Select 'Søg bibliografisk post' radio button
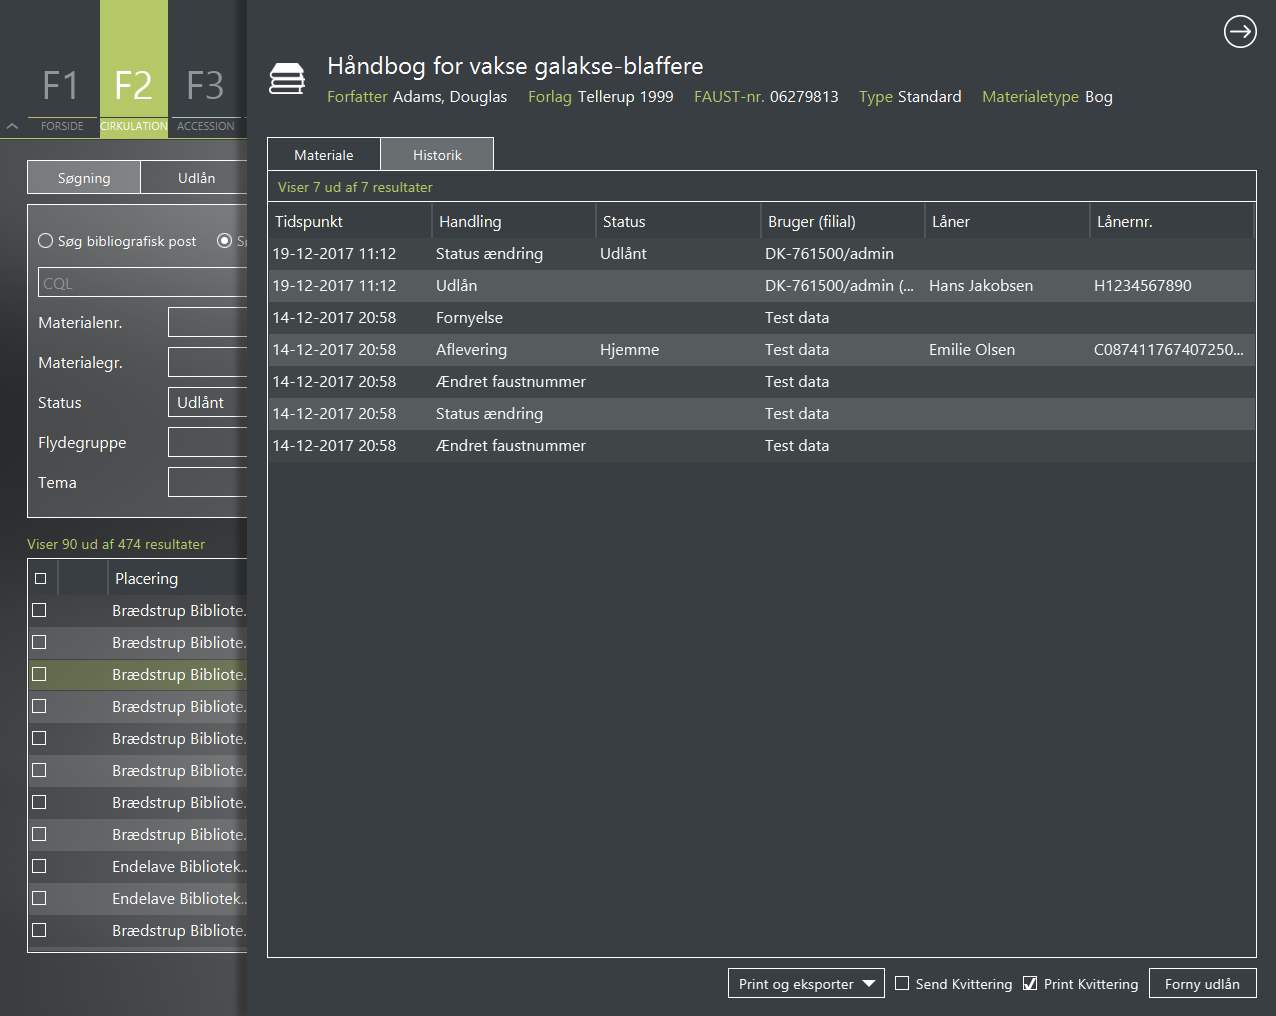This screenshot has height=1016, width=1276. click(x=45, y=241)
